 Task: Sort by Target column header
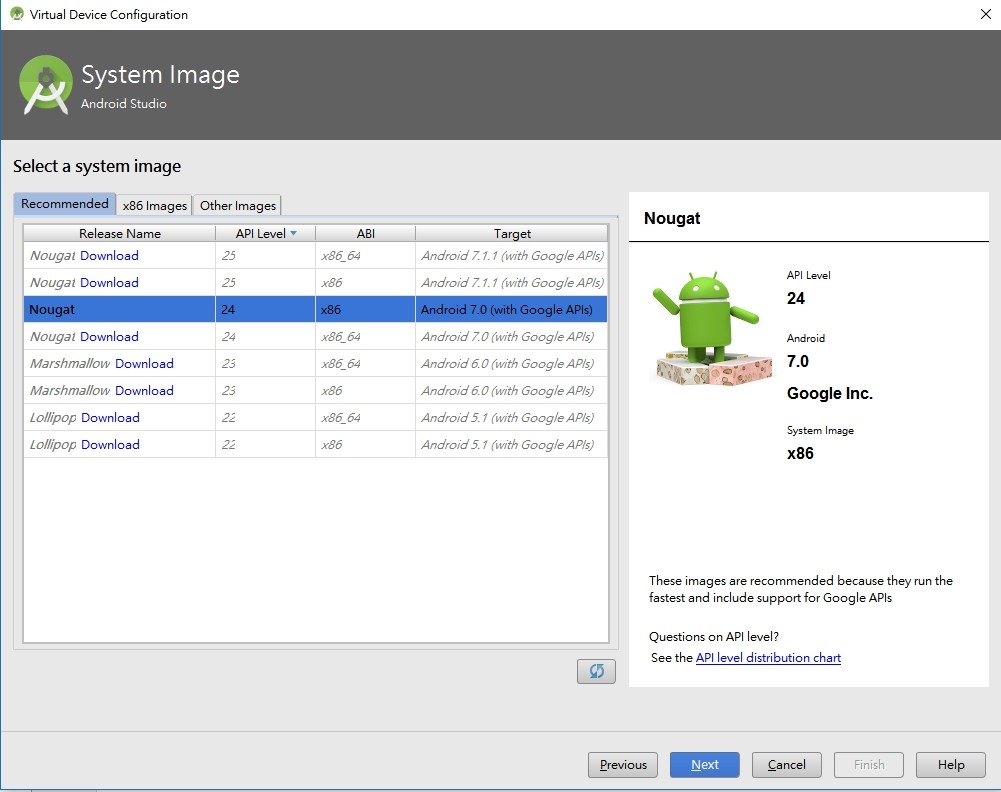[512, 234]
